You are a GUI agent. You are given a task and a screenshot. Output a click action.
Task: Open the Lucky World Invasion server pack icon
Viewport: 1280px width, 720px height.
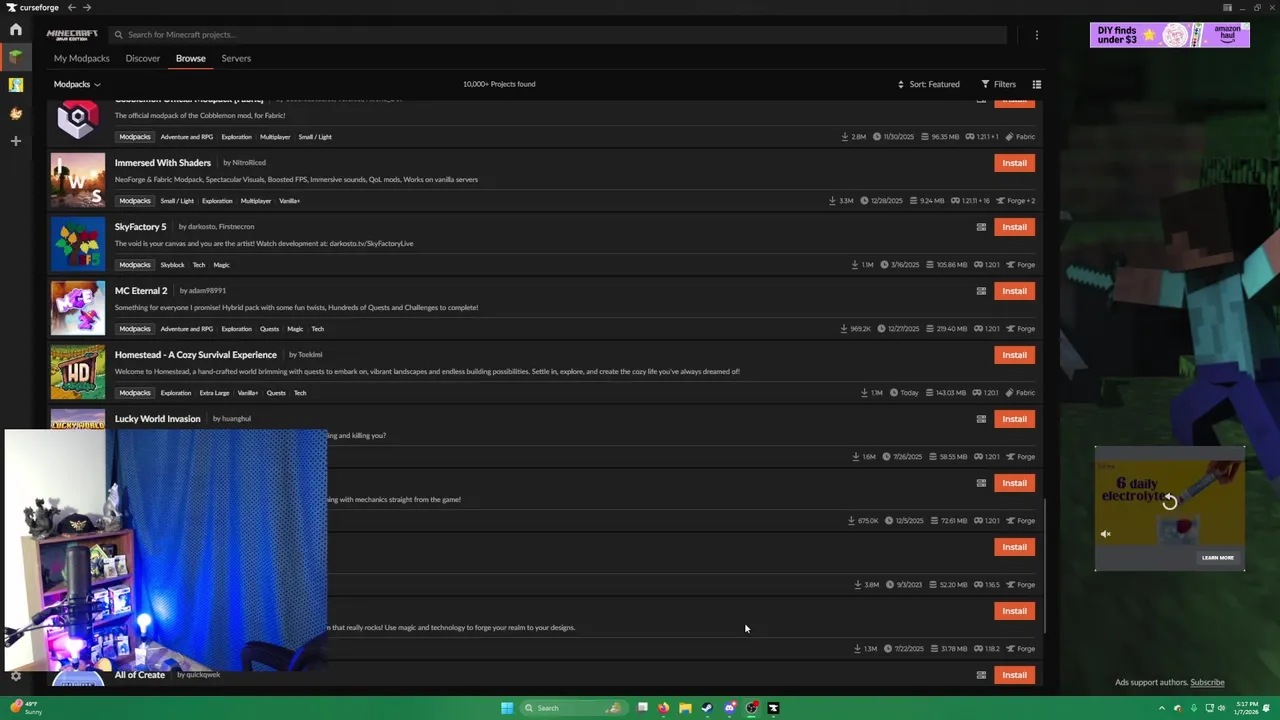pyautogui.click(x=981, y=419)
